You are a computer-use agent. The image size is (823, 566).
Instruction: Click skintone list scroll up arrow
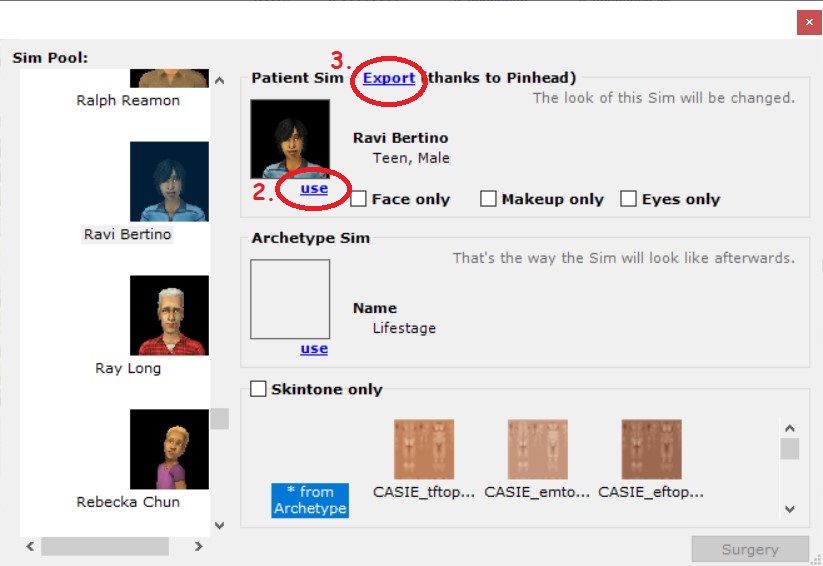pyautogui.click(x=789, y=428)
